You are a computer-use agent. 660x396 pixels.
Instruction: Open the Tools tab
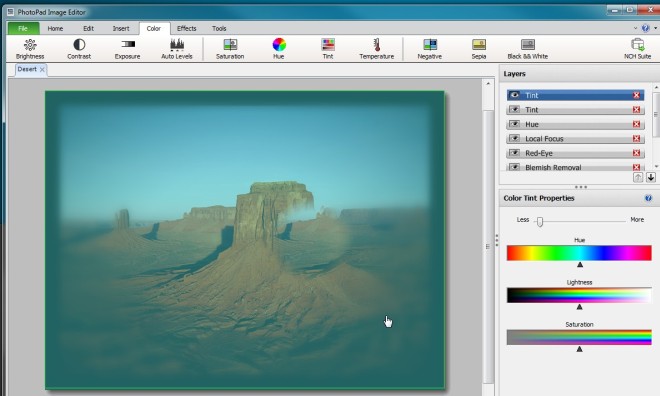coord(219,28)
